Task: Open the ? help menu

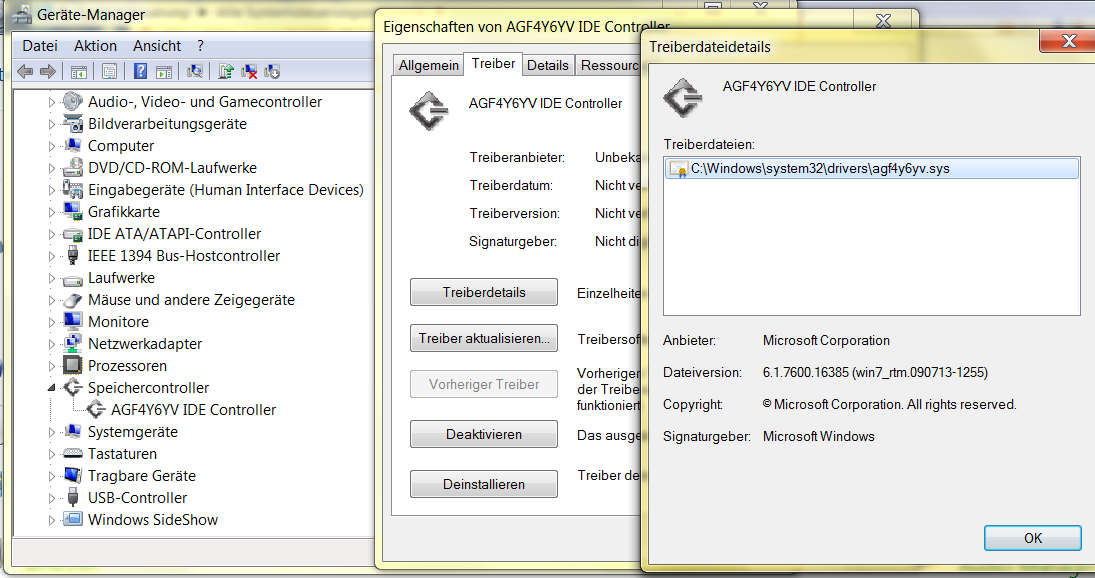Action: click(x=200, y=46)
